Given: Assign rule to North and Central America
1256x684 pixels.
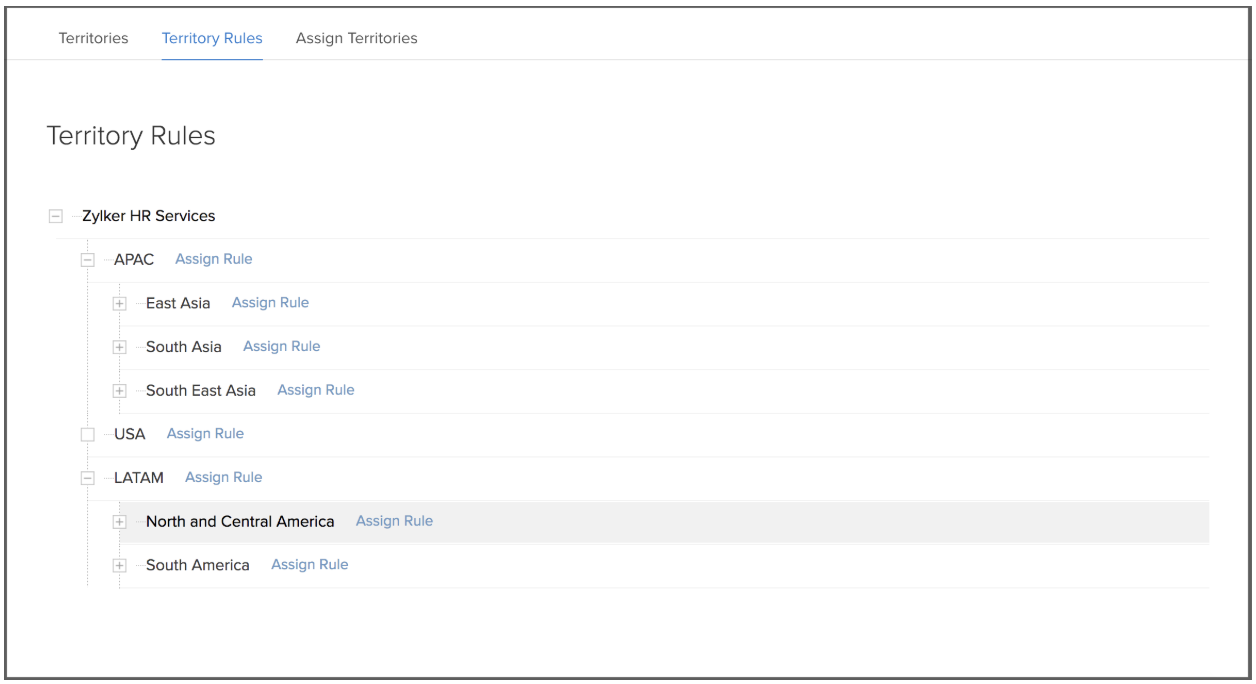Looking at the screenshot, I should (394, 521).
